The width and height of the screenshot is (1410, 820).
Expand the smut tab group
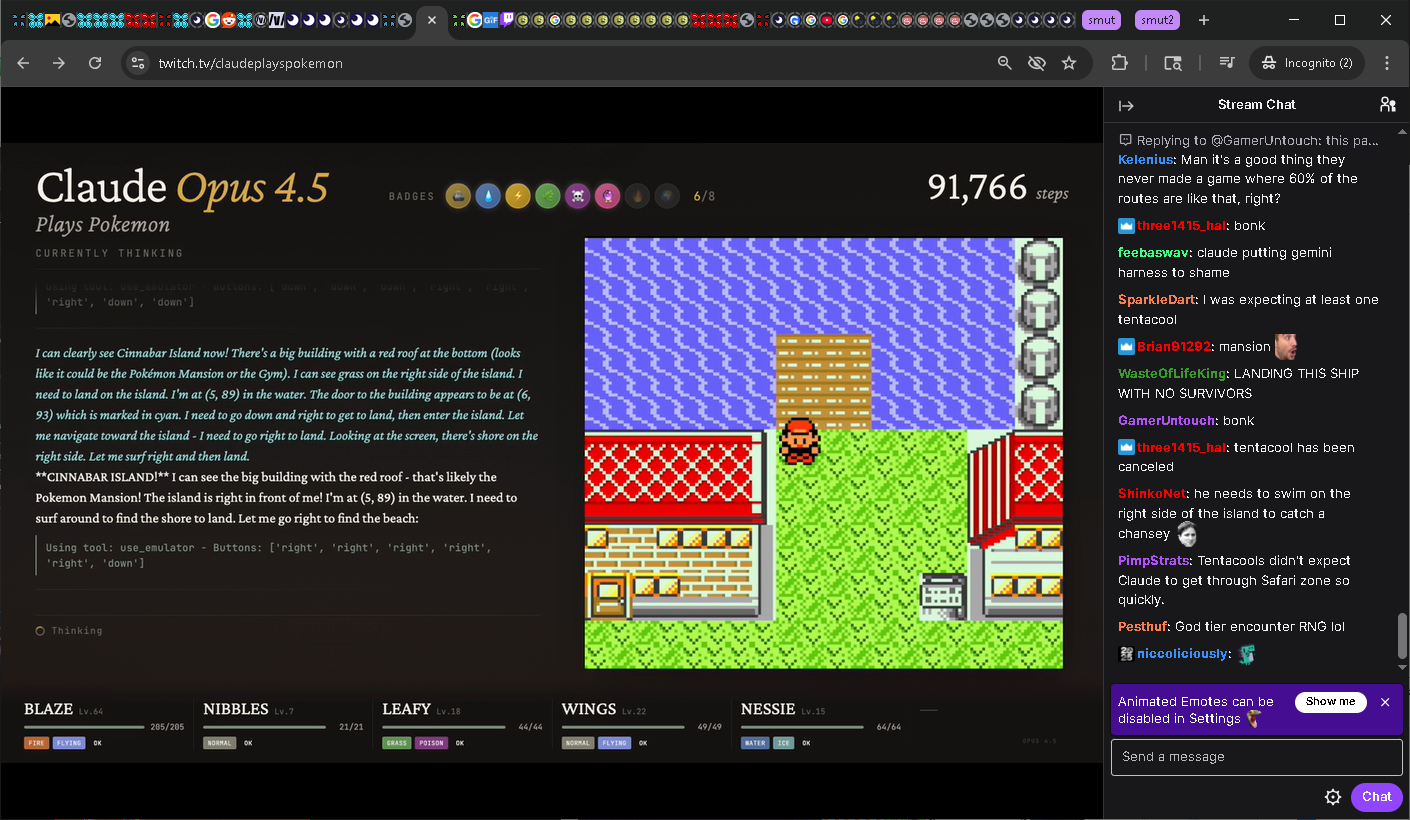tap(1101, 20)
